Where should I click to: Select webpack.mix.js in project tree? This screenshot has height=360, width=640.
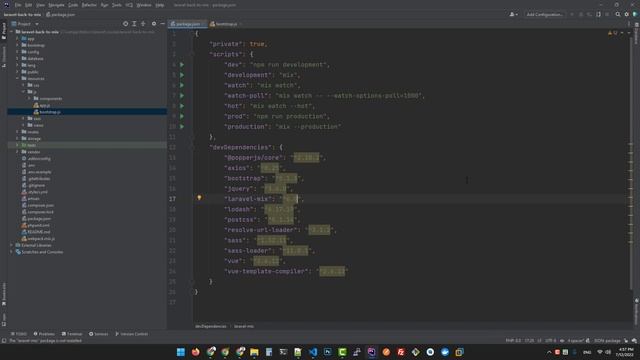tap(41, 239)
